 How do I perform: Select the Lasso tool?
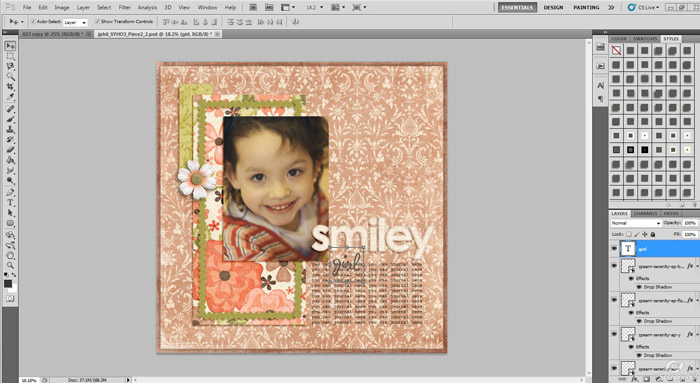tap(10, 67)
